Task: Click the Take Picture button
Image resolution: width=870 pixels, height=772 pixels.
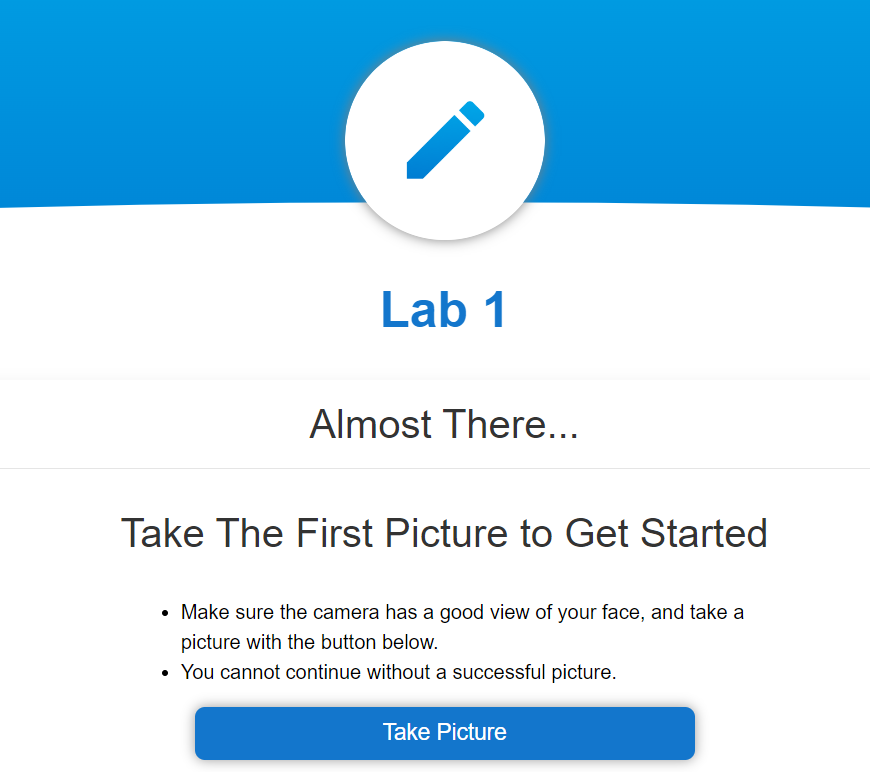Action: coord(444,733)
